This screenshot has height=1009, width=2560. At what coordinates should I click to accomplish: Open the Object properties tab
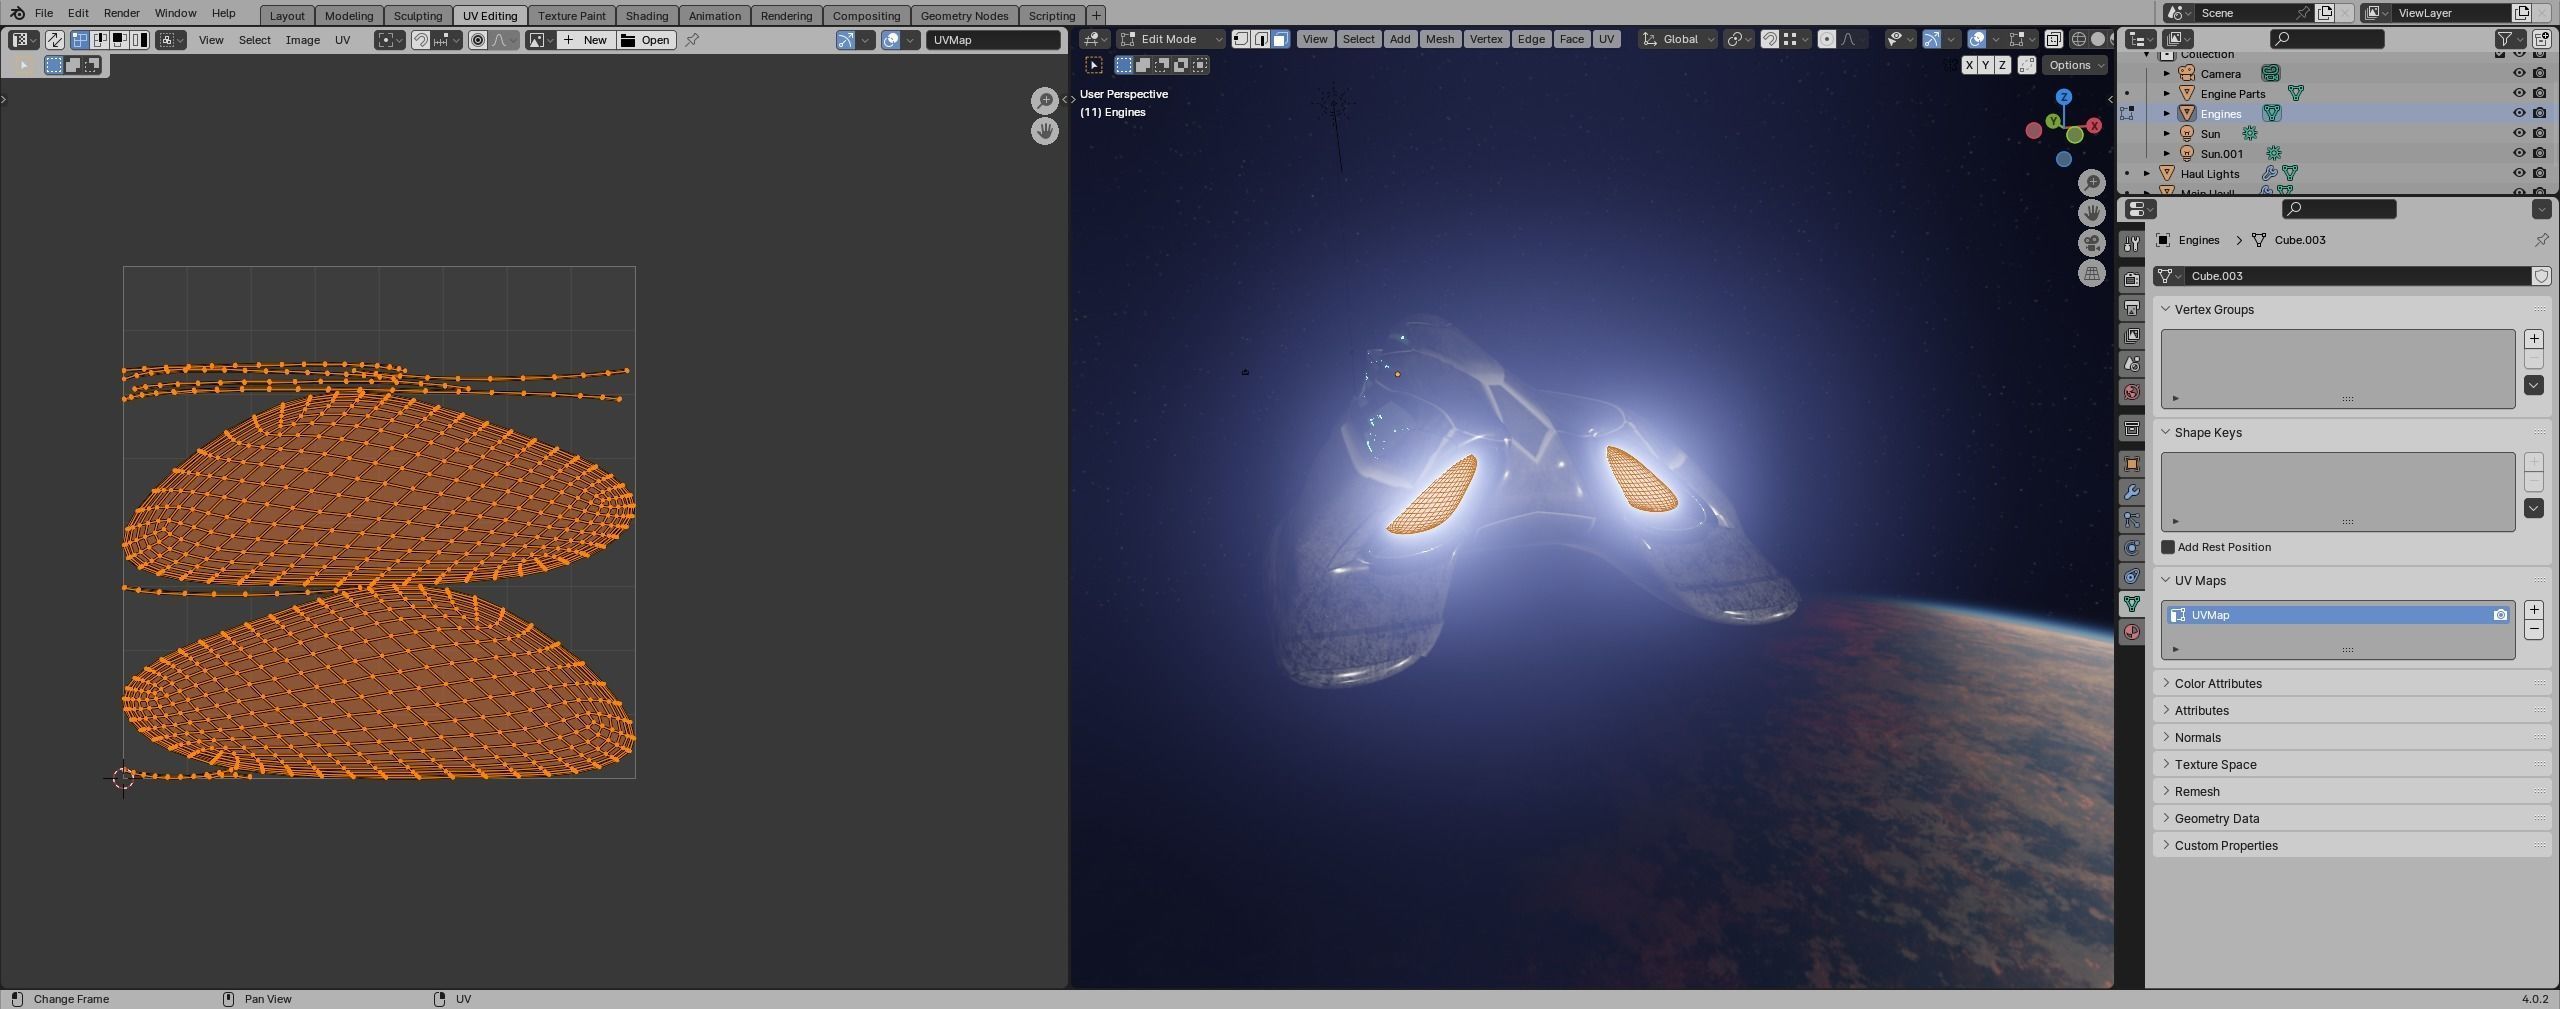[x=2132, y=464]
